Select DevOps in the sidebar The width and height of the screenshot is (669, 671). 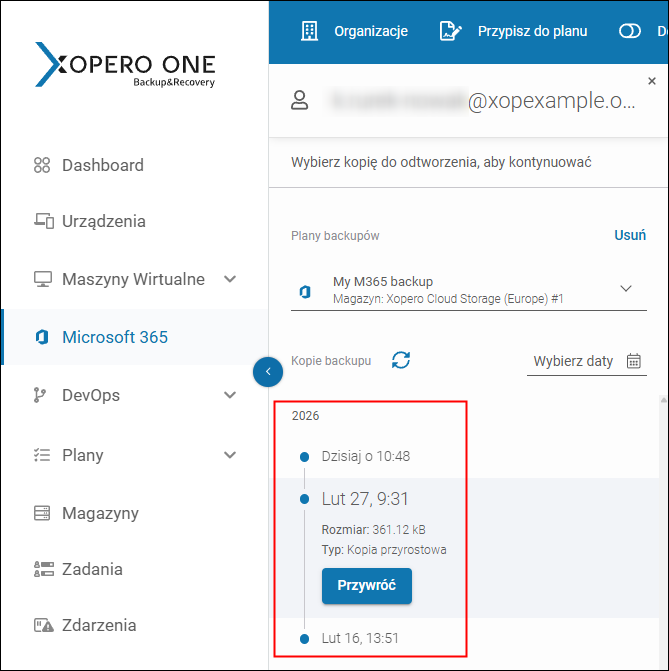91,395
